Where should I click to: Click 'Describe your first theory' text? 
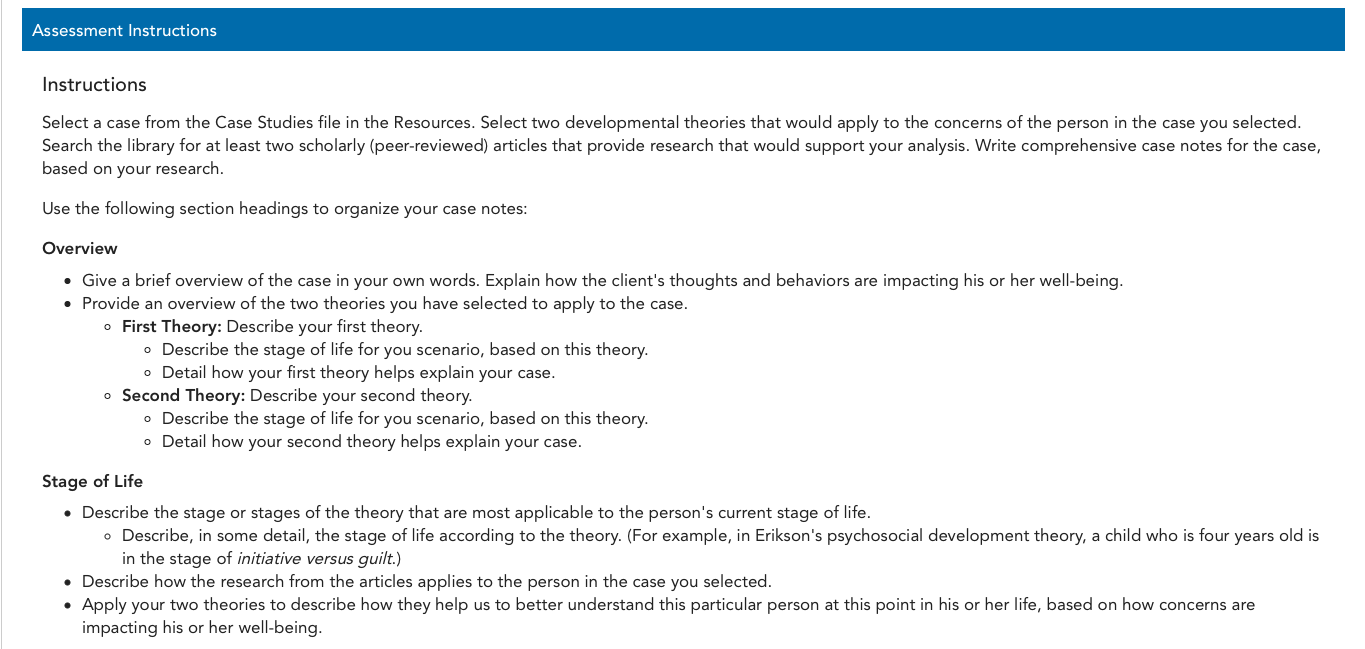324,326
